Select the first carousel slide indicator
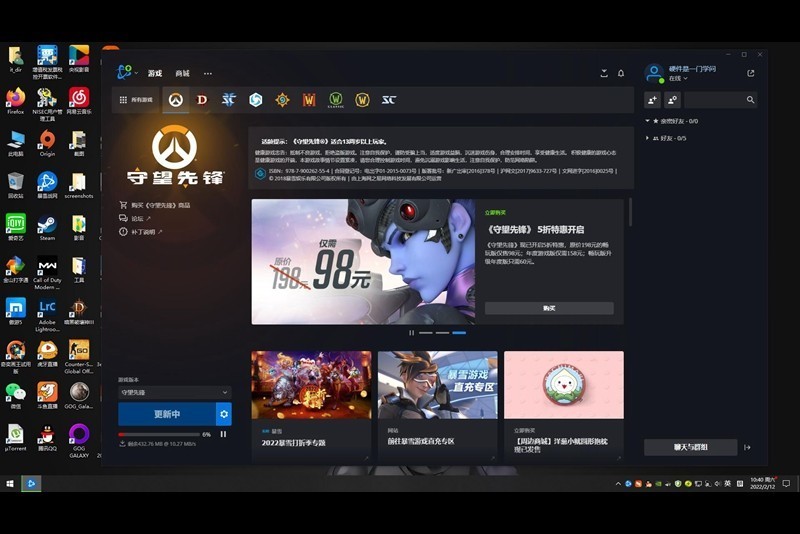The height and width of the screenshot is (534, 800). tap(426, 333)
